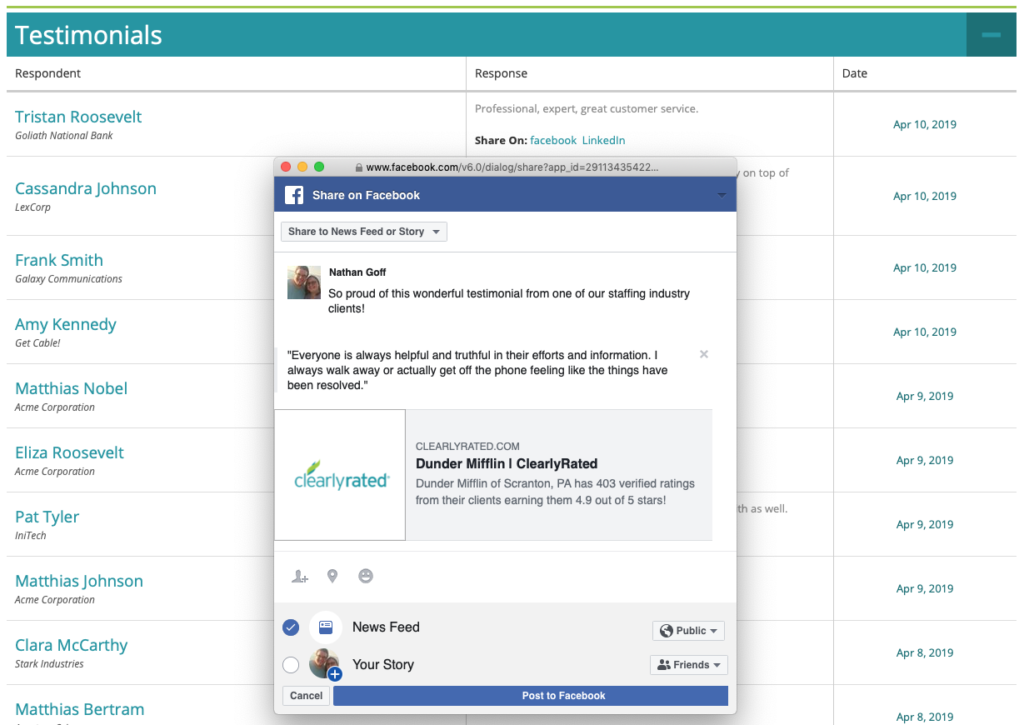The width and height of the screenshot is (1024, 725).
Task: Click the News Feed icon
Action: [325, 628]
